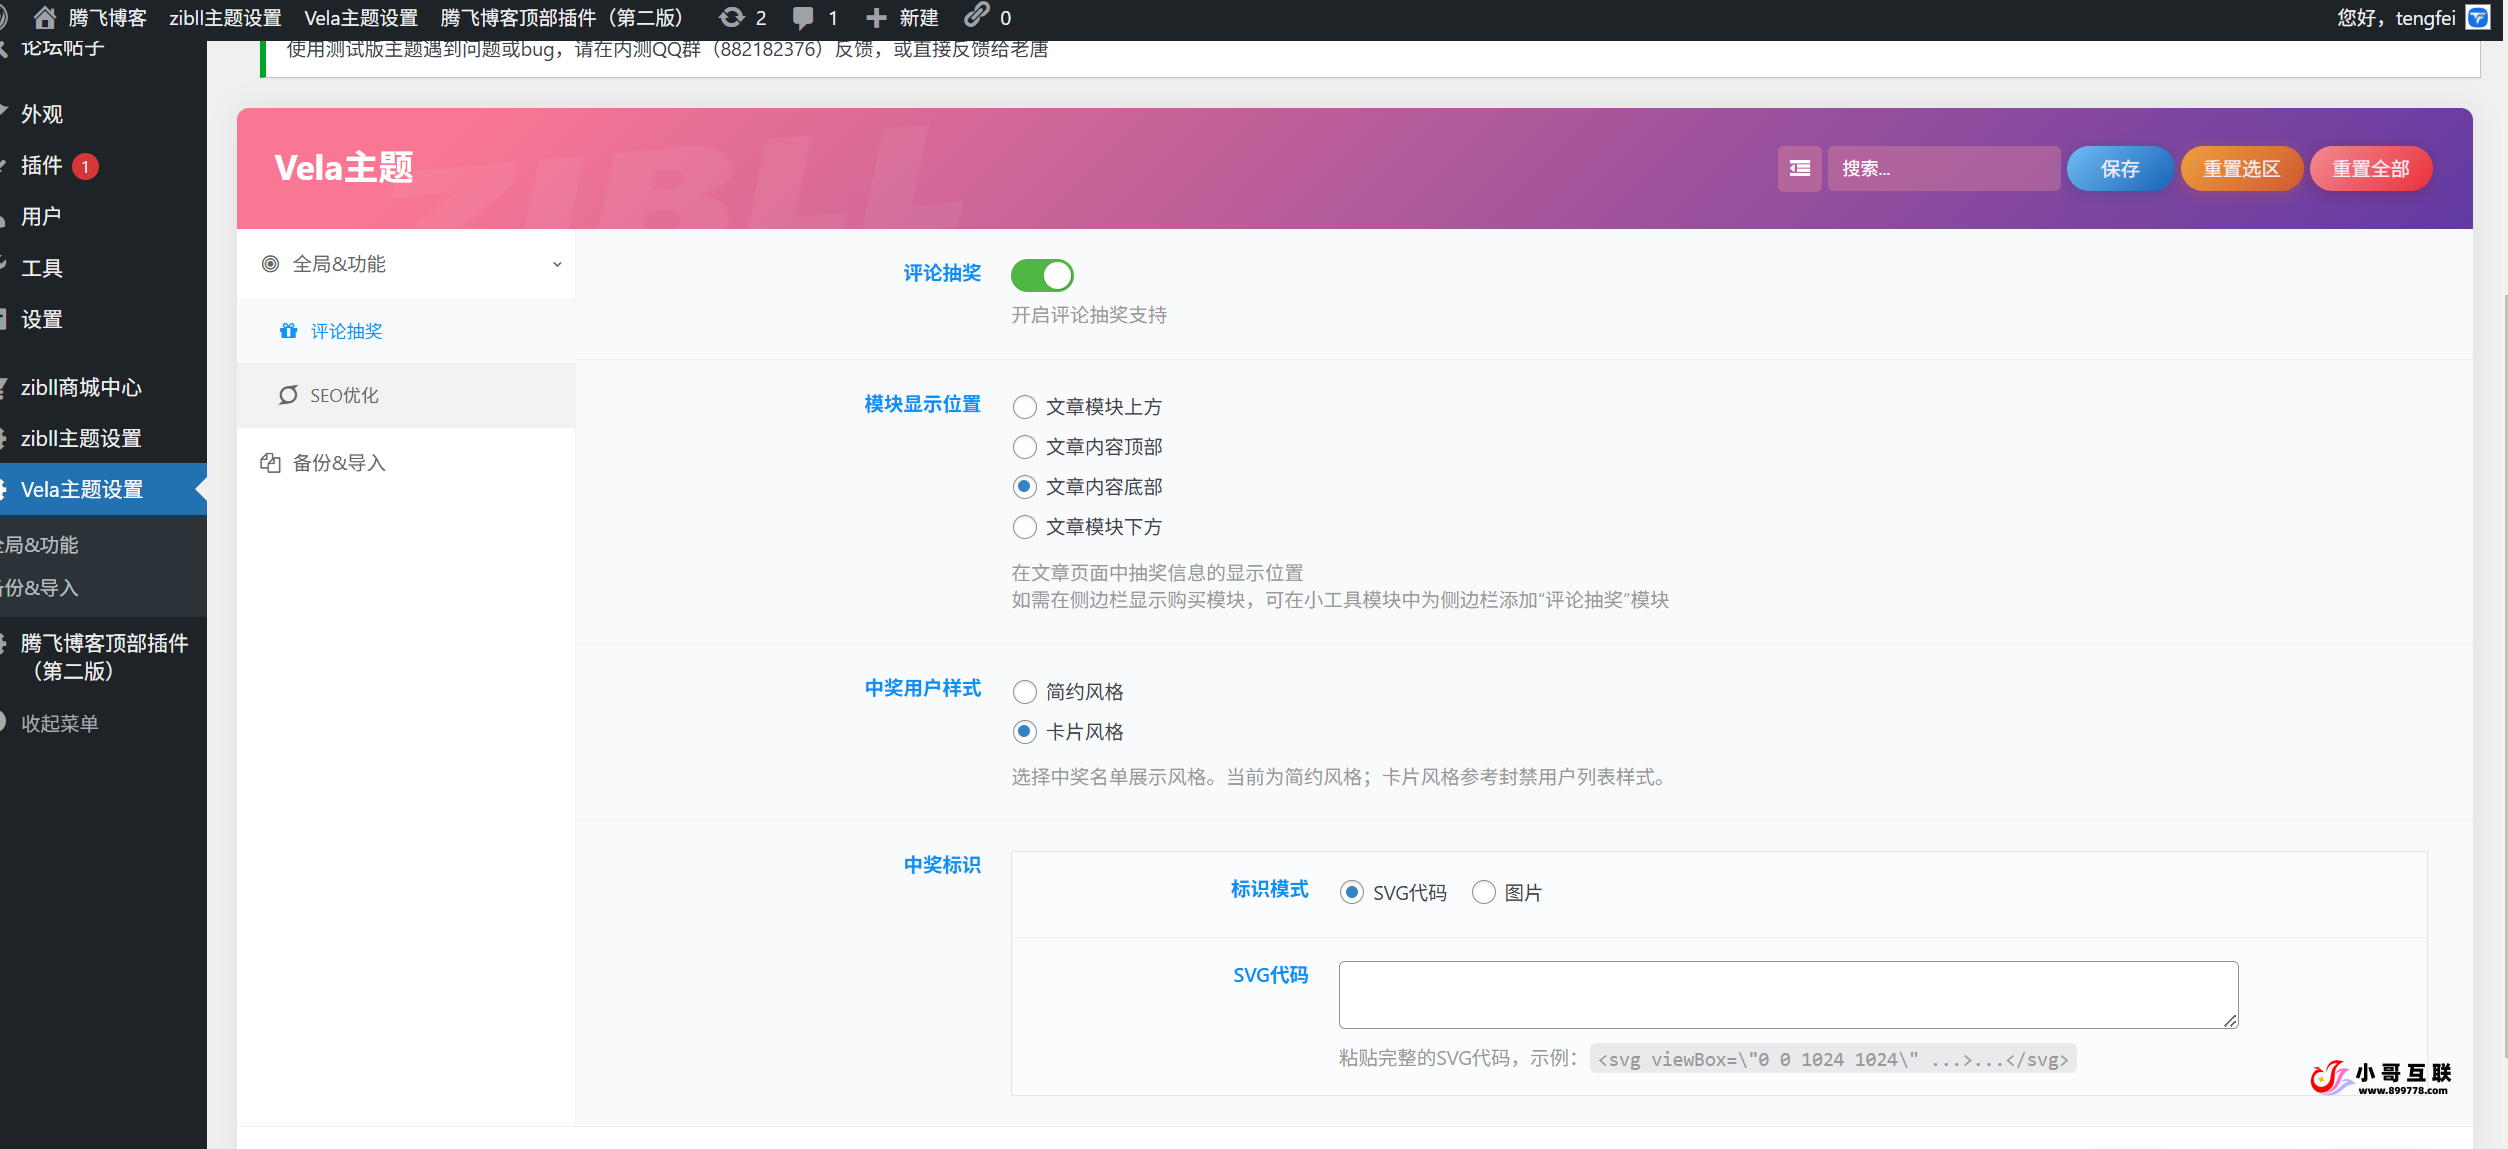Click the 新建 plus icon to create content
2508x1149 pixels.
874,17
